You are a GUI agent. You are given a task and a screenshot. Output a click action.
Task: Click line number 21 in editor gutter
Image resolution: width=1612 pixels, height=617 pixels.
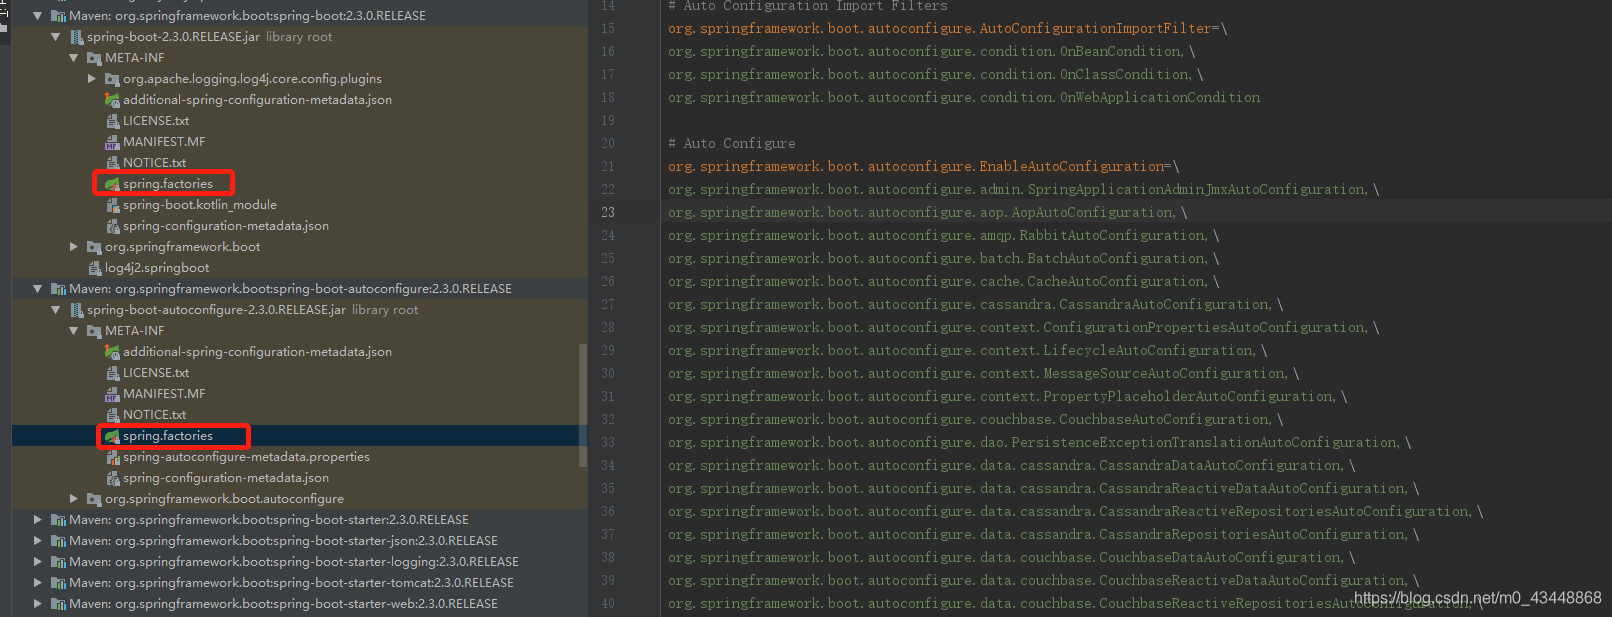(608, 166)
